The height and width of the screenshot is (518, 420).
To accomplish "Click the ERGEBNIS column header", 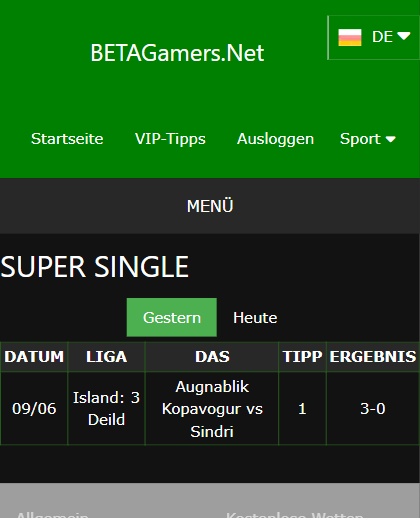I will click(x=373, y=357).
